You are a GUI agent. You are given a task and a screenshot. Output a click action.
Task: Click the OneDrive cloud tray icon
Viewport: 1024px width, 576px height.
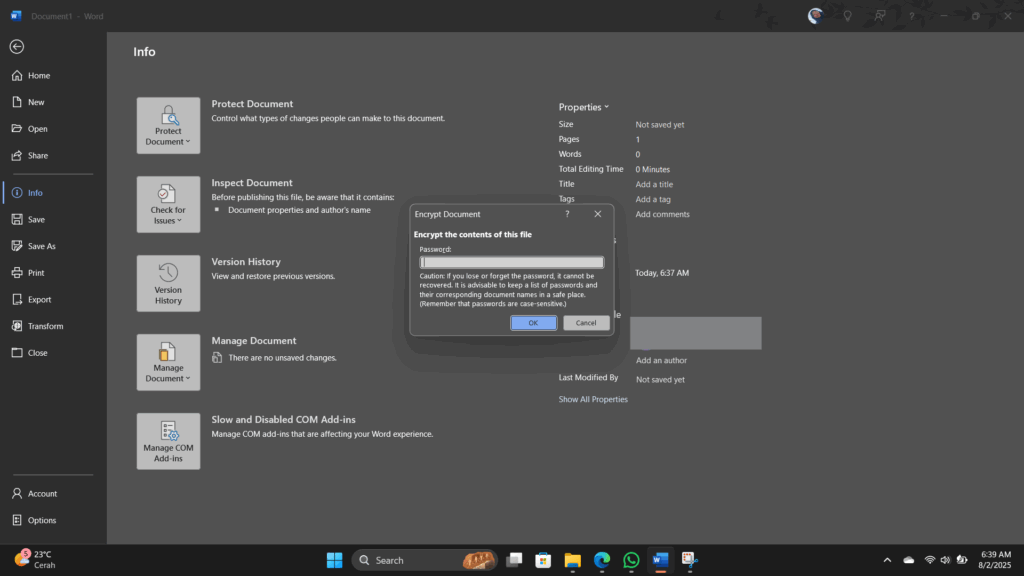(x=908, y=560)
